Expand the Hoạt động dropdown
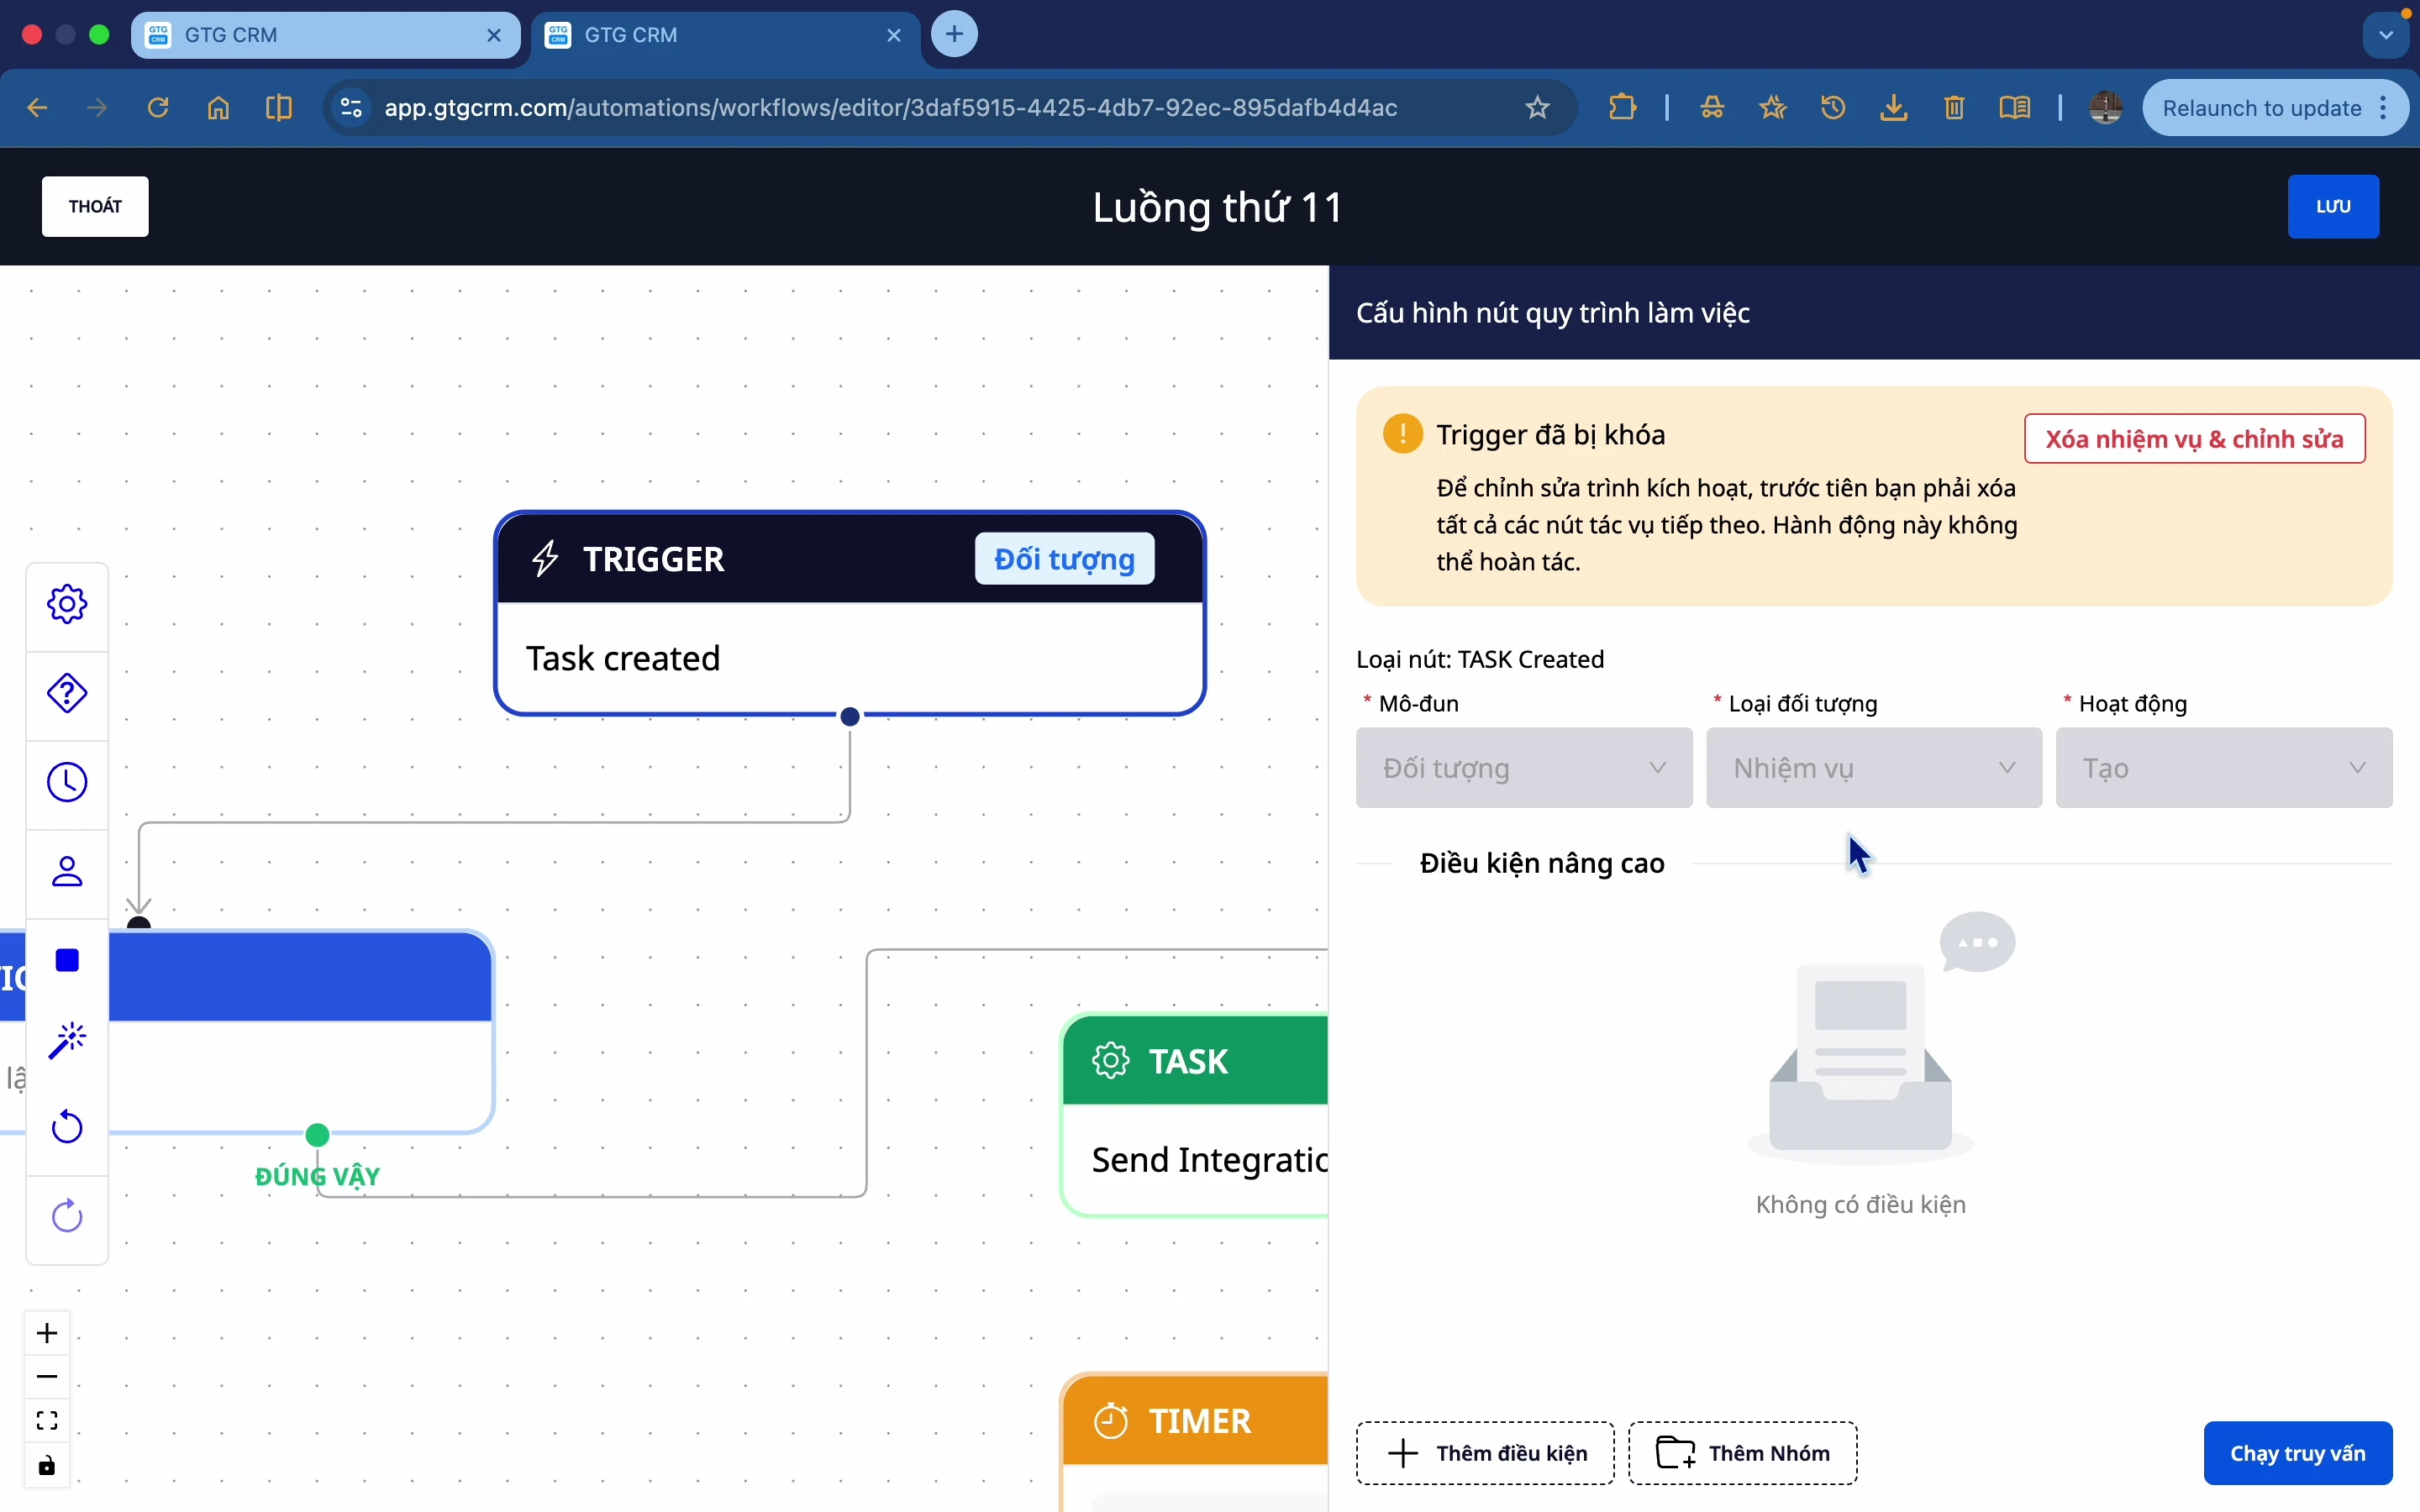The width and height of the screenshot is (2420, 1512). (2223, 768)
